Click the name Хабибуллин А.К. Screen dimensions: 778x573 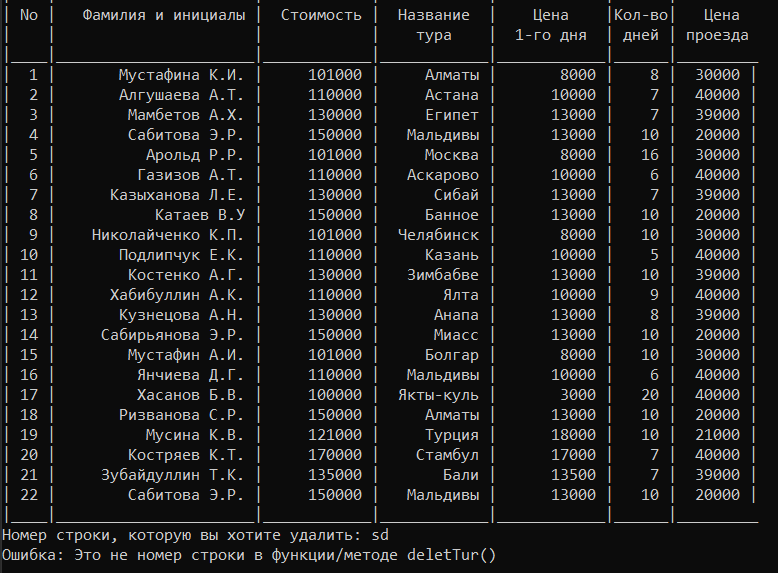click(x=177, y=295)
